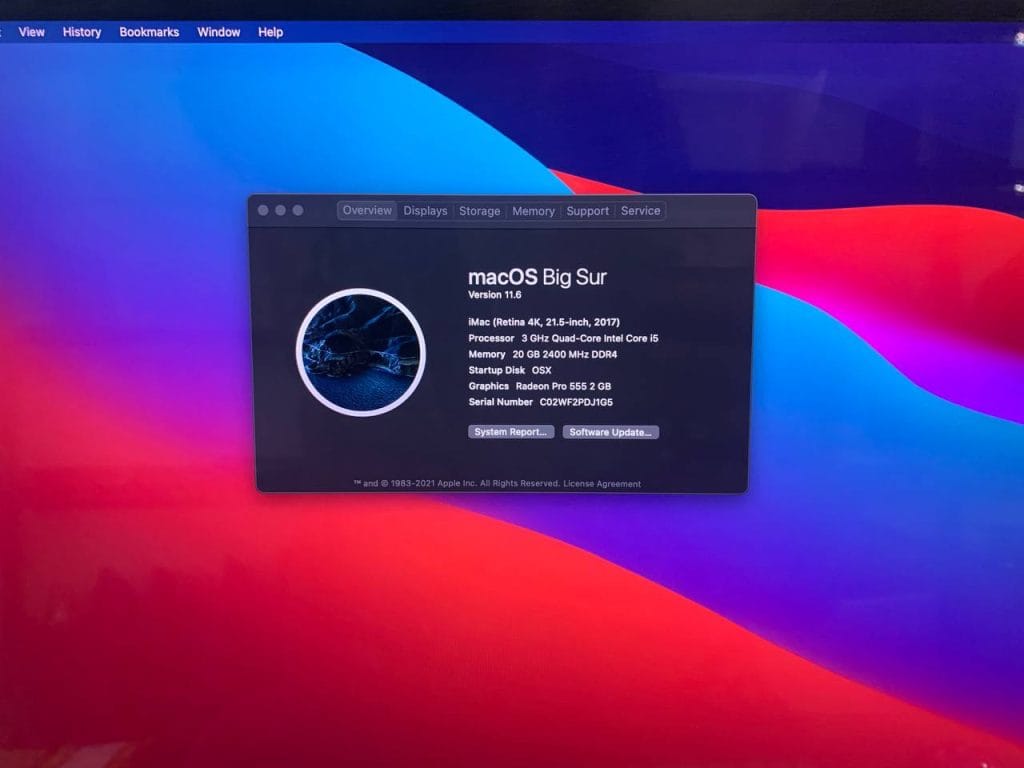Open the View menu

(32, 32)
